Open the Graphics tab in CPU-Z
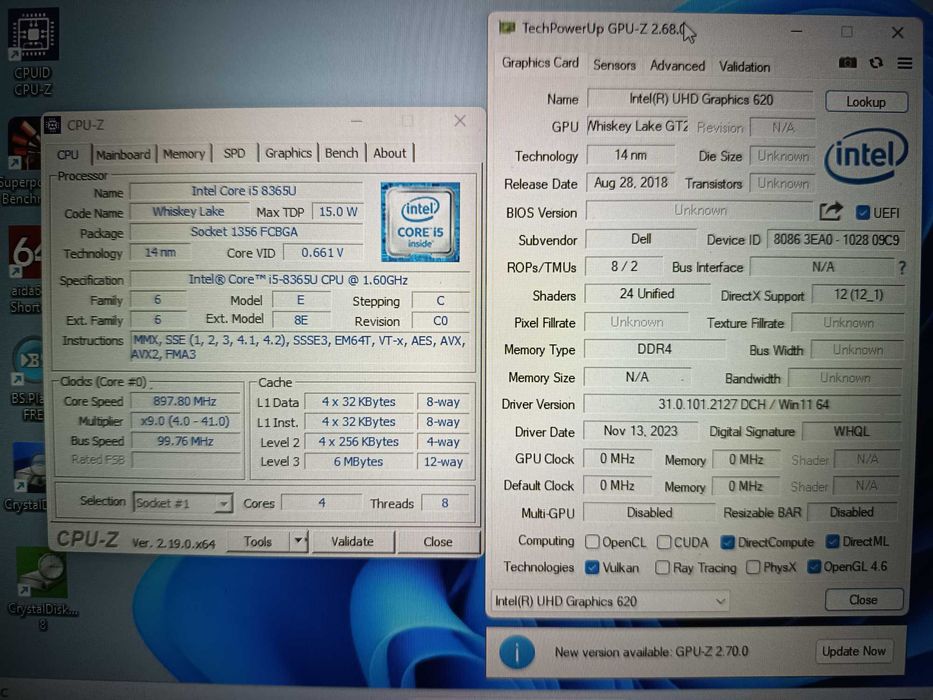Screen dimensions: 933x700 288,153
